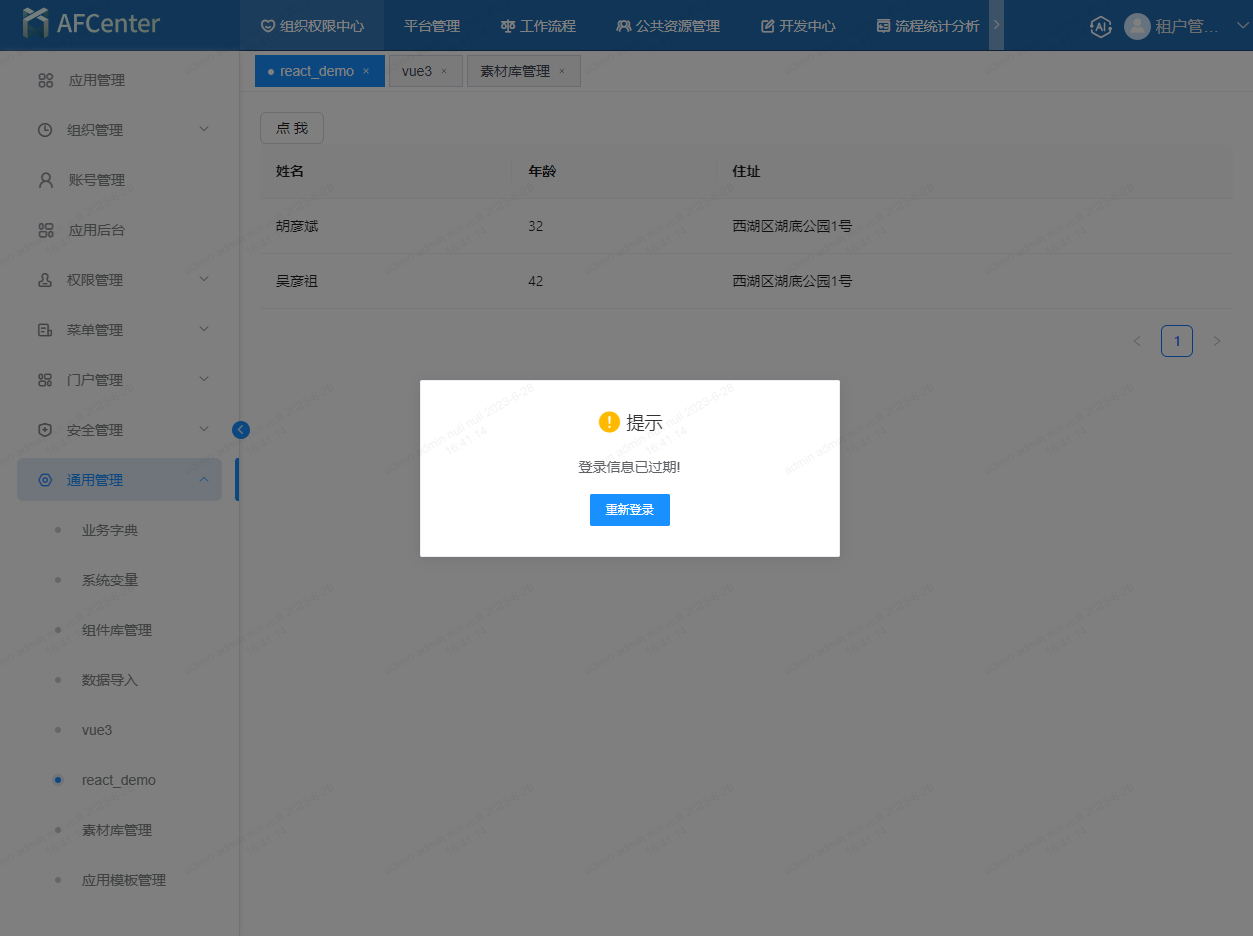Click the AI assistant icon in header
This screenshot has height=937, width=1253.
click(1100, 27)
